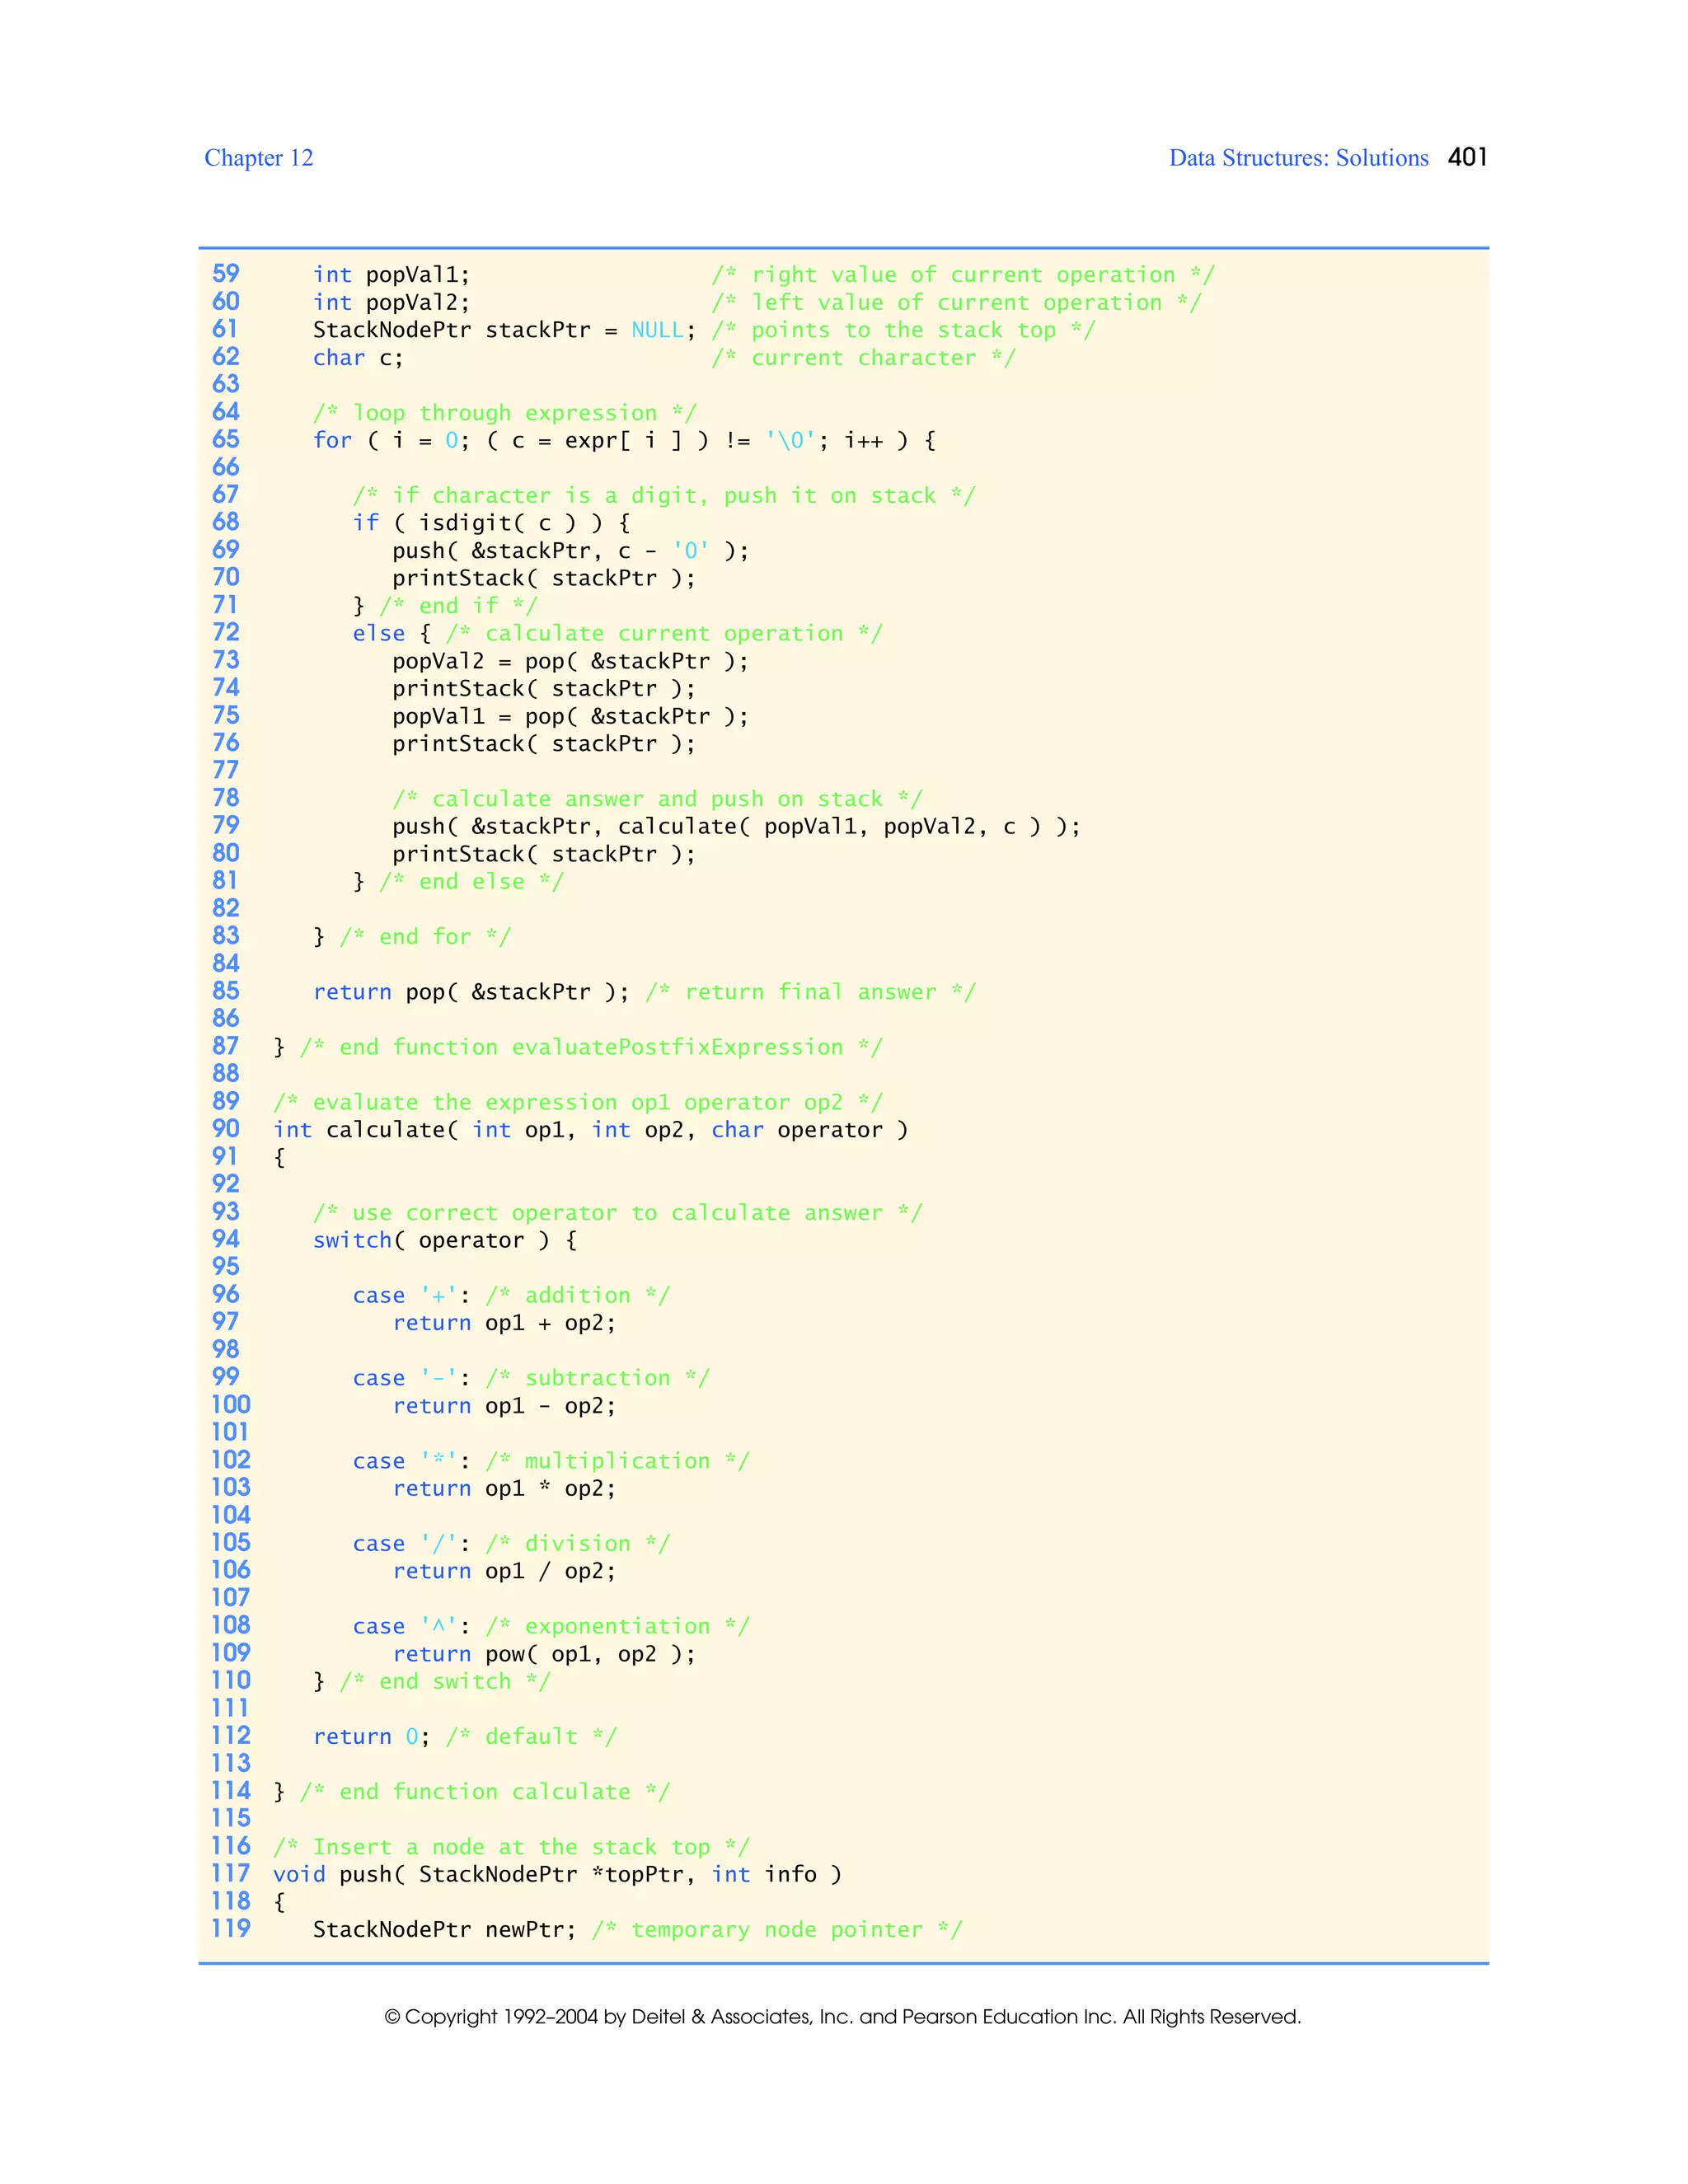
Task: Click the 'Chapter 12' header text
Action: pyautogui.click(x=258, y=158)
